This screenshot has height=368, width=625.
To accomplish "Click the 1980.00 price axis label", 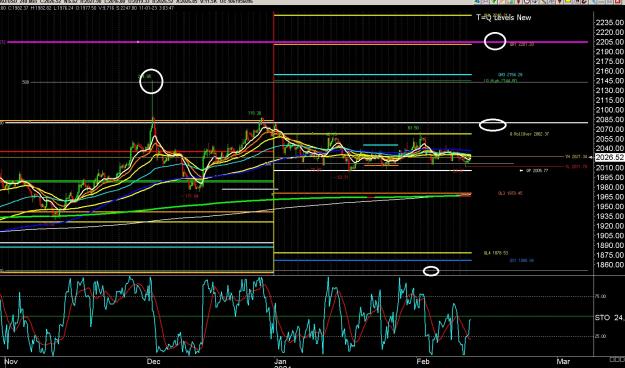I will click(610, 187).
